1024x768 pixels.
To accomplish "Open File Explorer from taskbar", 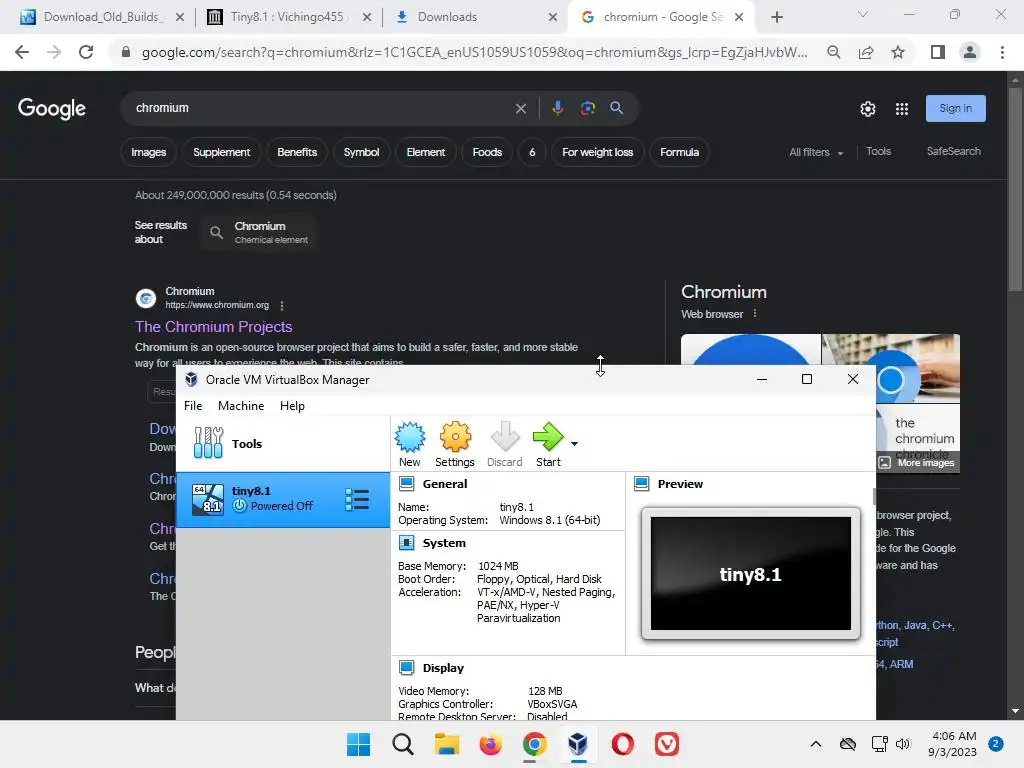I will point(447,744).
